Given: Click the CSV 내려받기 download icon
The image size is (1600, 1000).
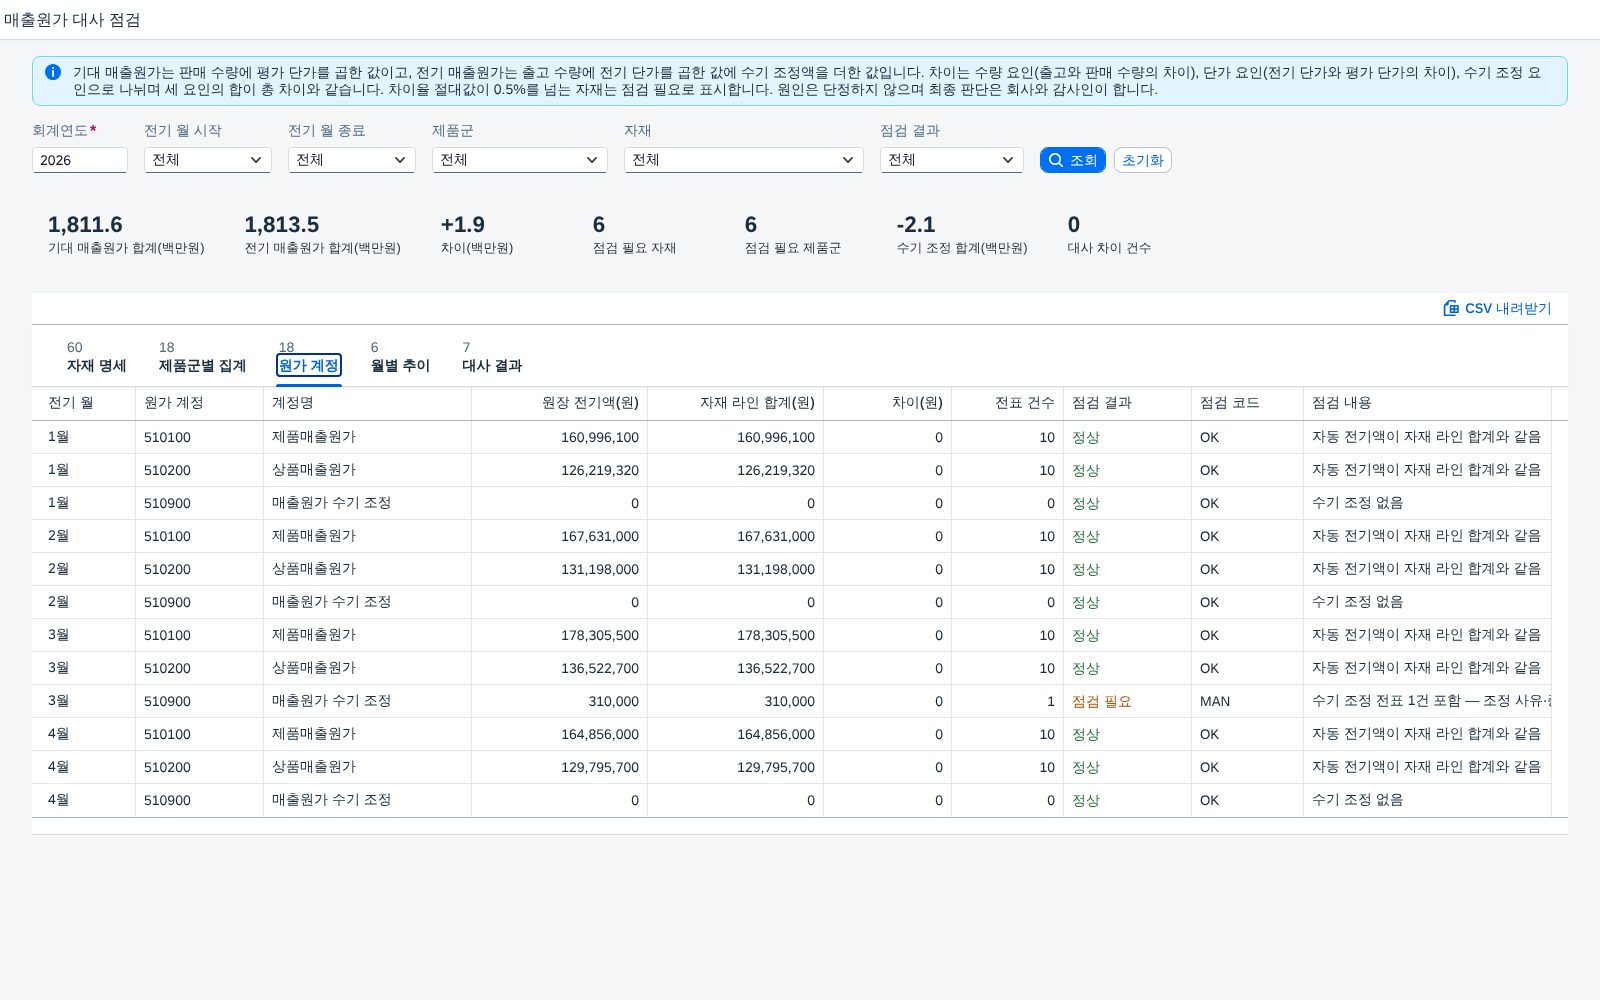Looking at the screenshot, I should click(1451, 308).
